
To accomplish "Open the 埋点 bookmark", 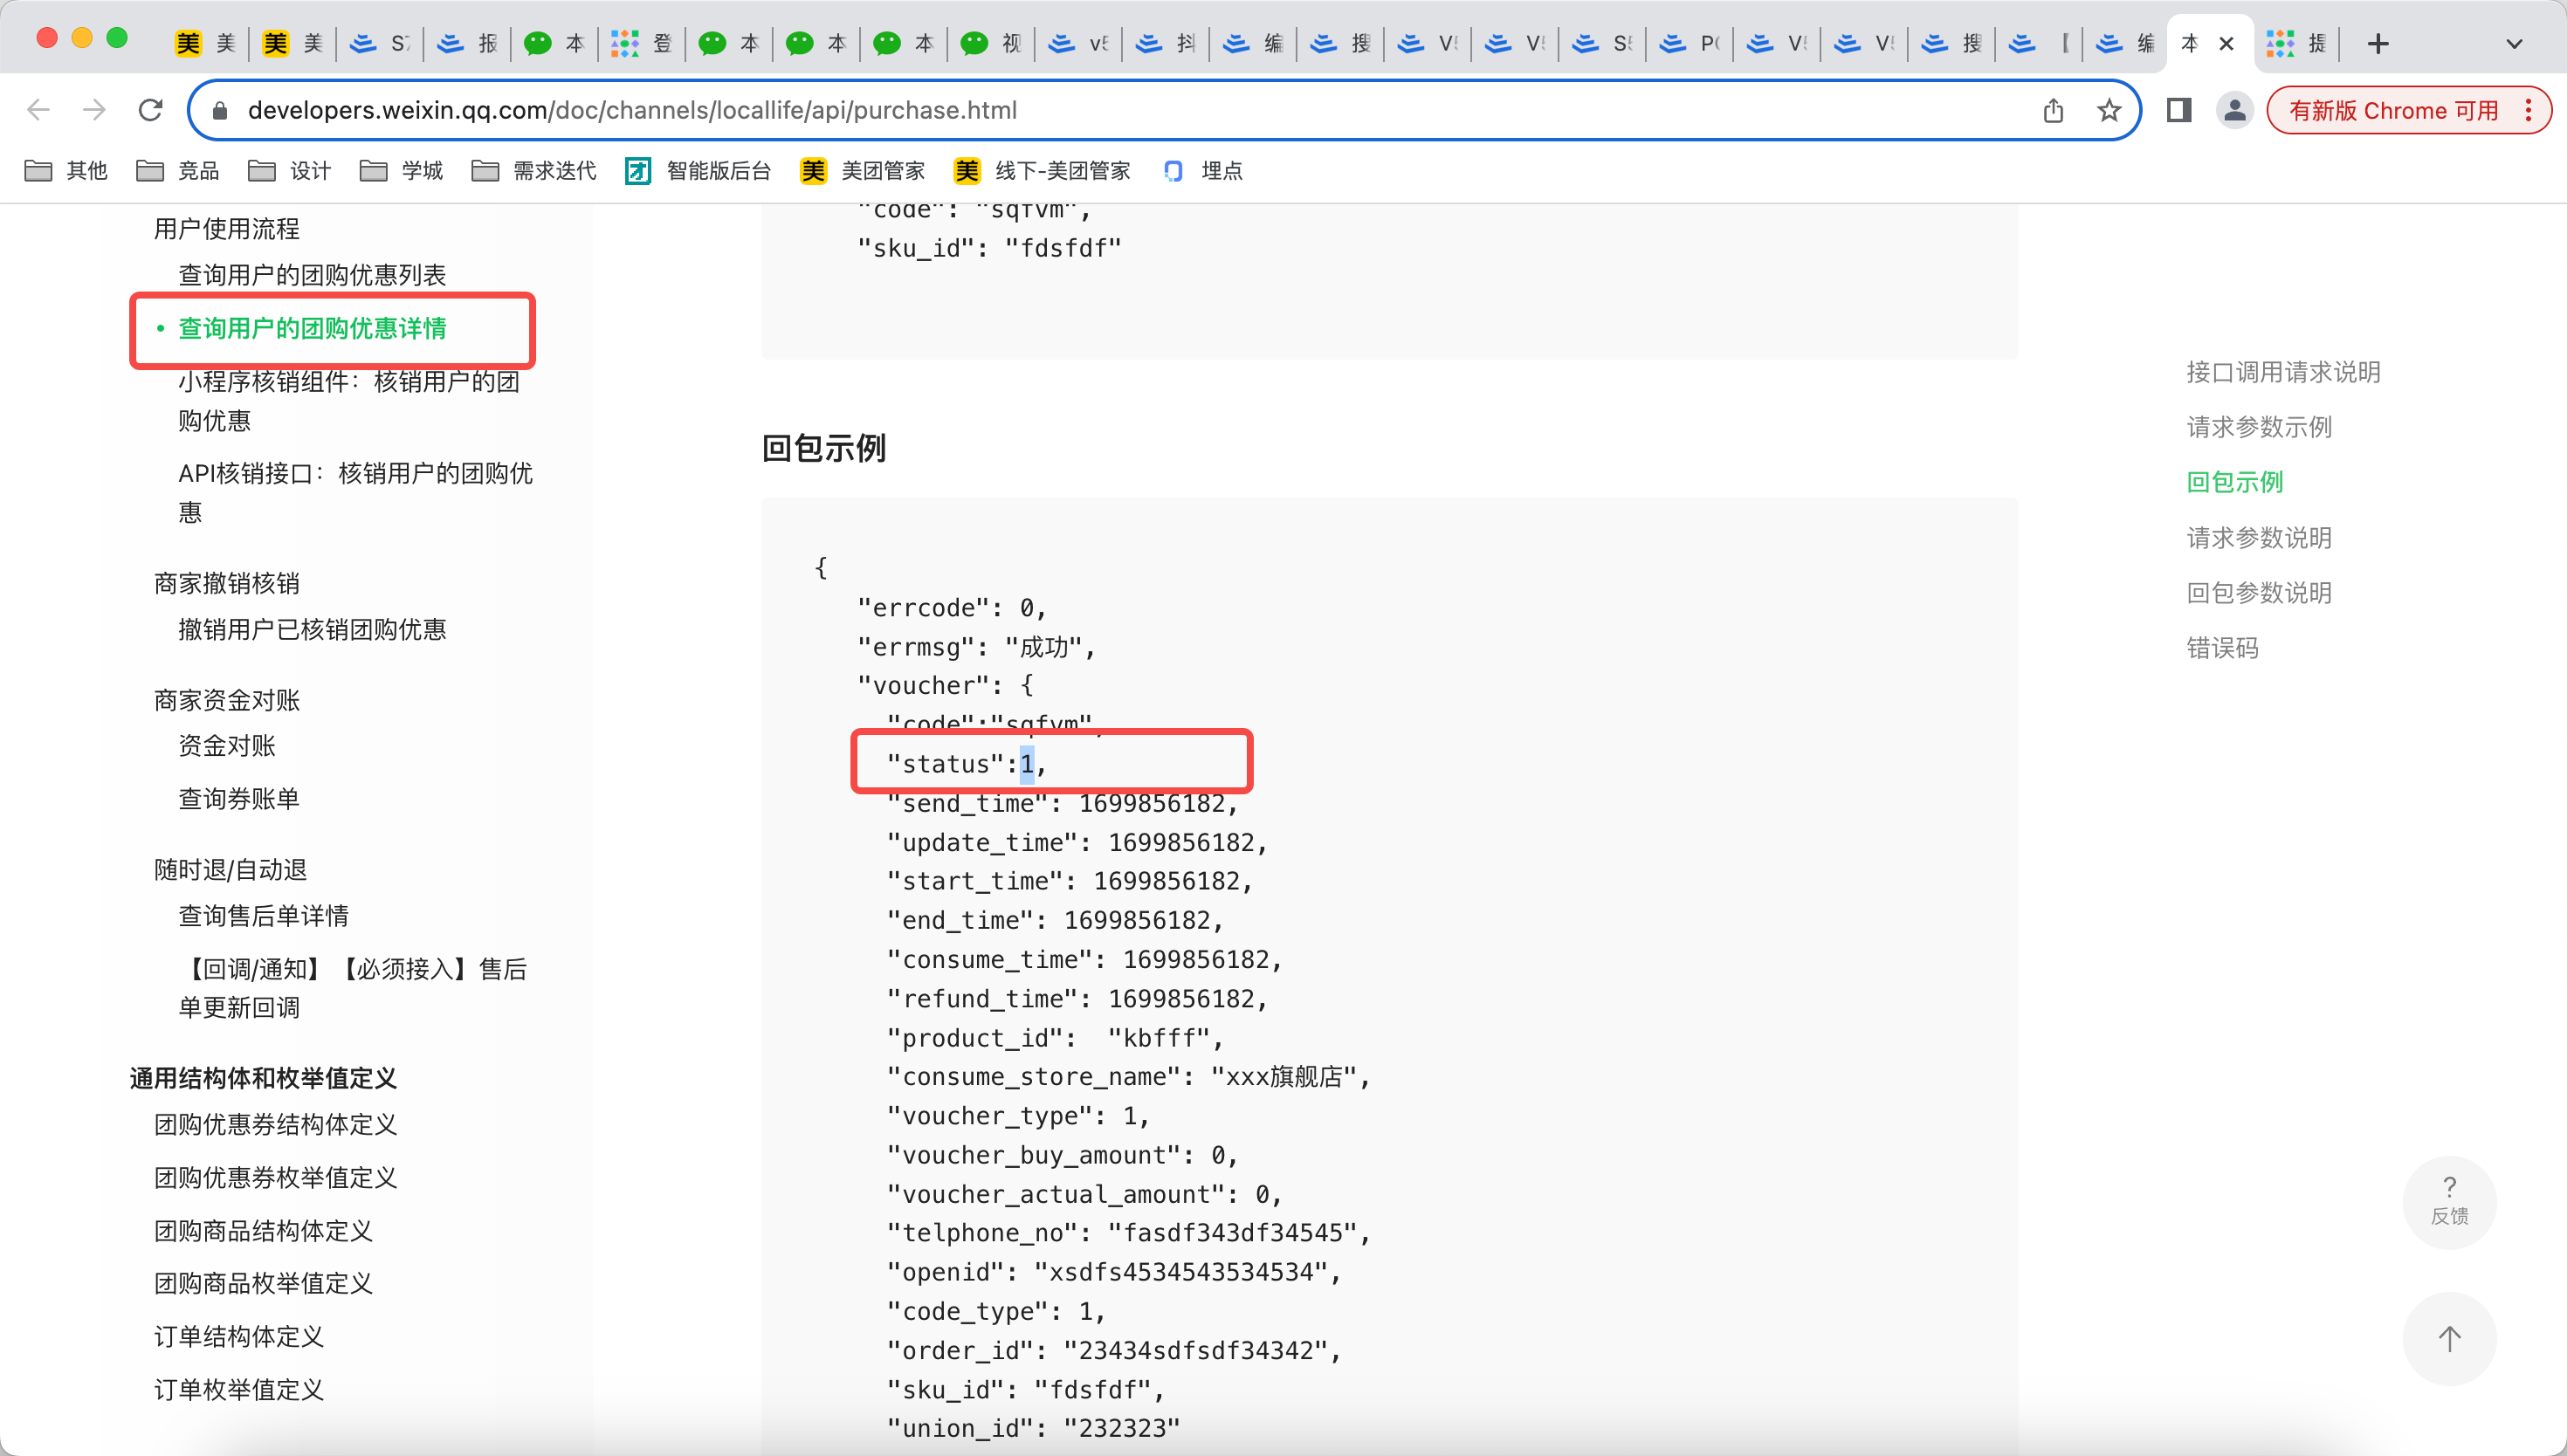I will point(1203,171).
